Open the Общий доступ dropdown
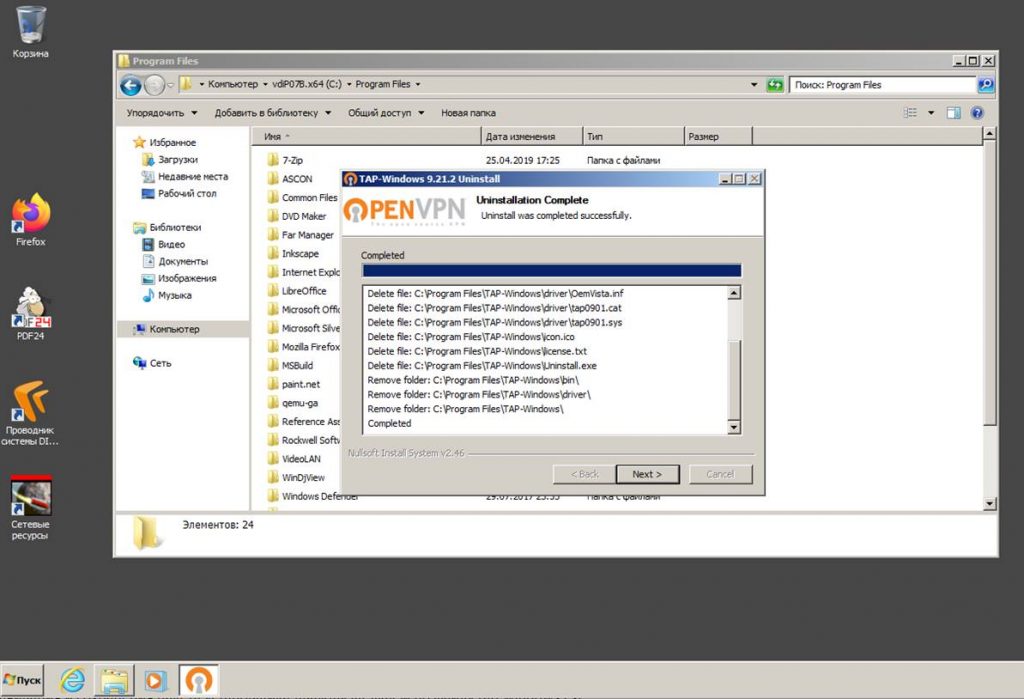Viewport: 1024px width, 699px height. pos(386,113)
